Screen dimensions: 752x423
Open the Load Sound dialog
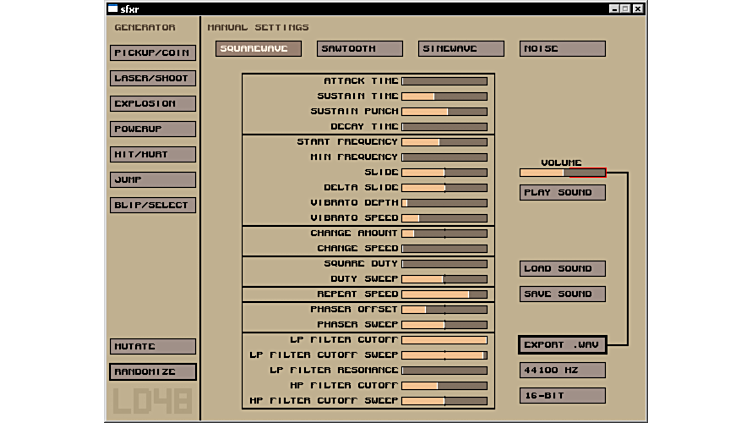(562, 269)
